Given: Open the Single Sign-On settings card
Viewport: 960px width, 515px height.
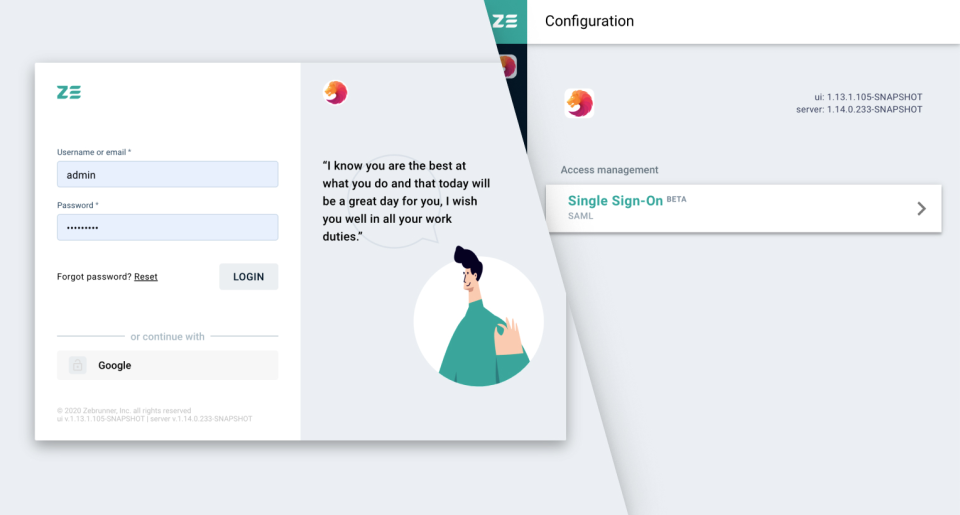Looking at the screenshot, I should point(743,208).
